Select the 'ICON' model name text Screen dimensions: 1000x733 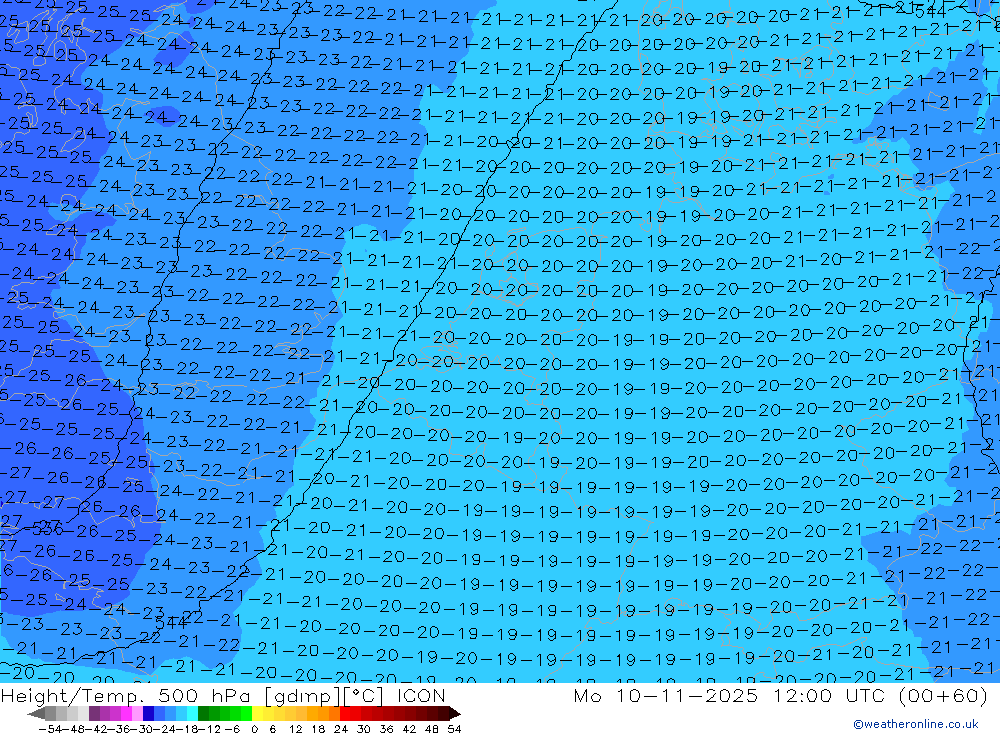[x=421, y=695]
